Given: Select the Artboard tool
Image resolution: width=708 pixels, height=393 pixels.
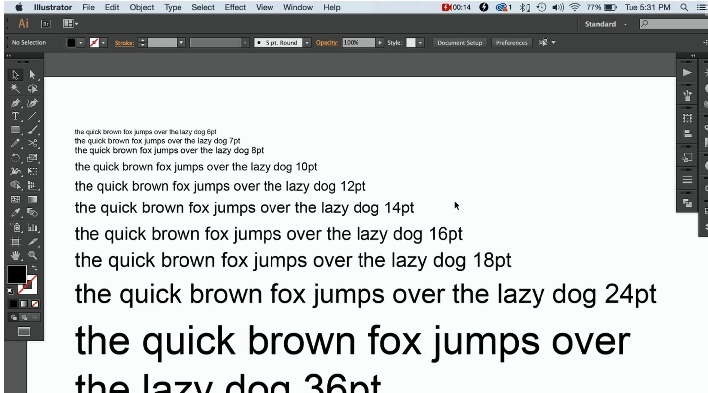Looking at the screenshot, I should [15, 242].
